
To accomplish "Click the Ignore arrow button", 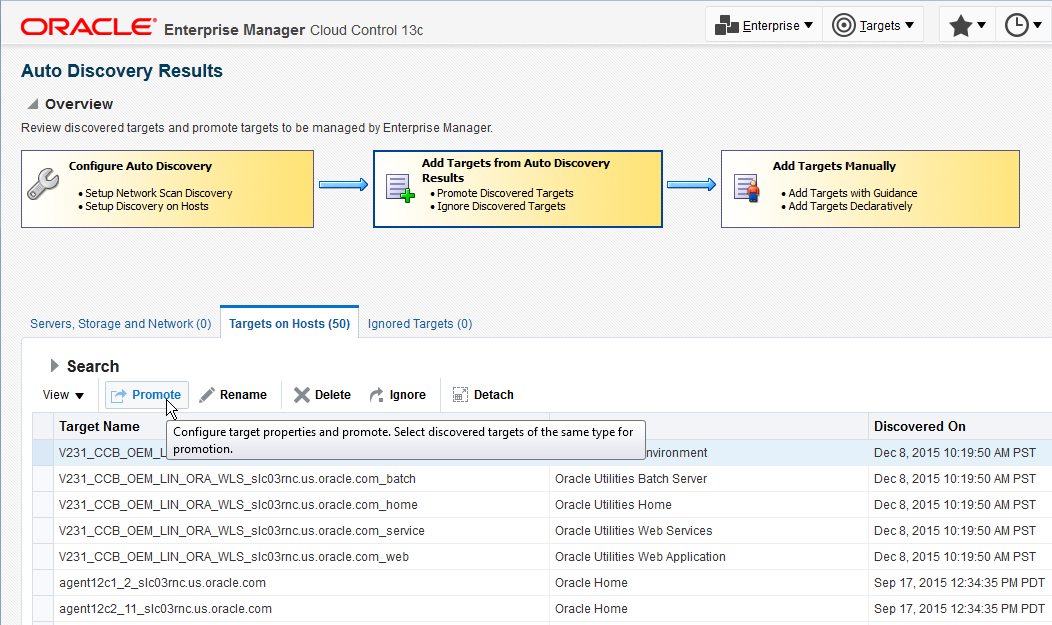I will point(398,395).
